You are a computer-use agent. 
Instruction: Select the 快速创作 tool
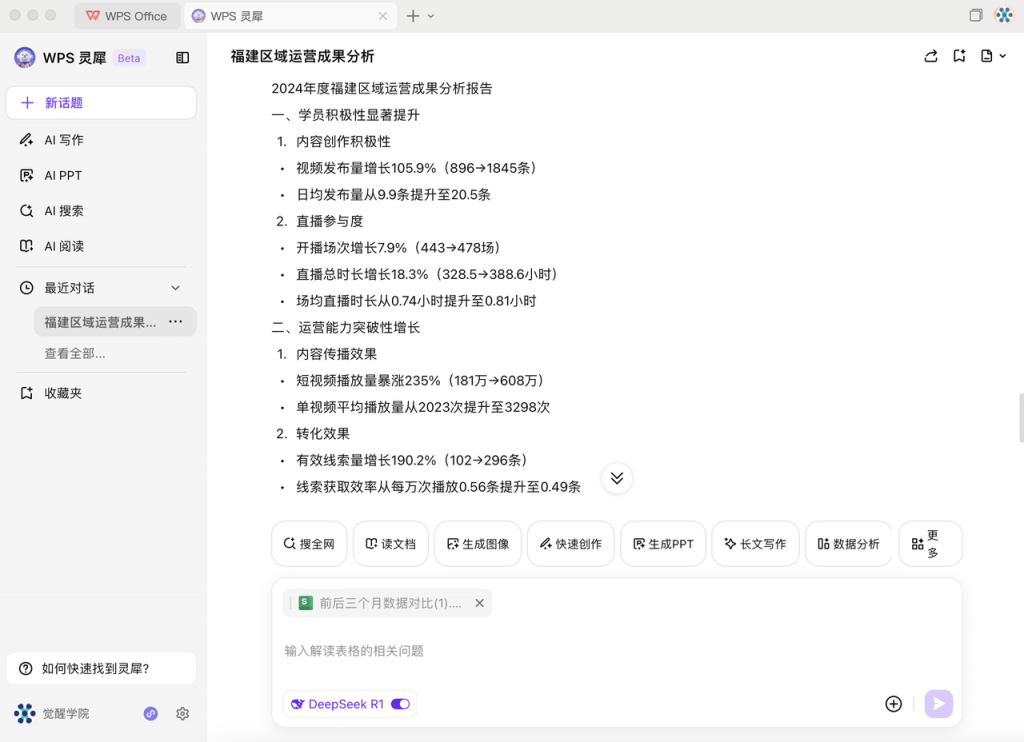571,543
